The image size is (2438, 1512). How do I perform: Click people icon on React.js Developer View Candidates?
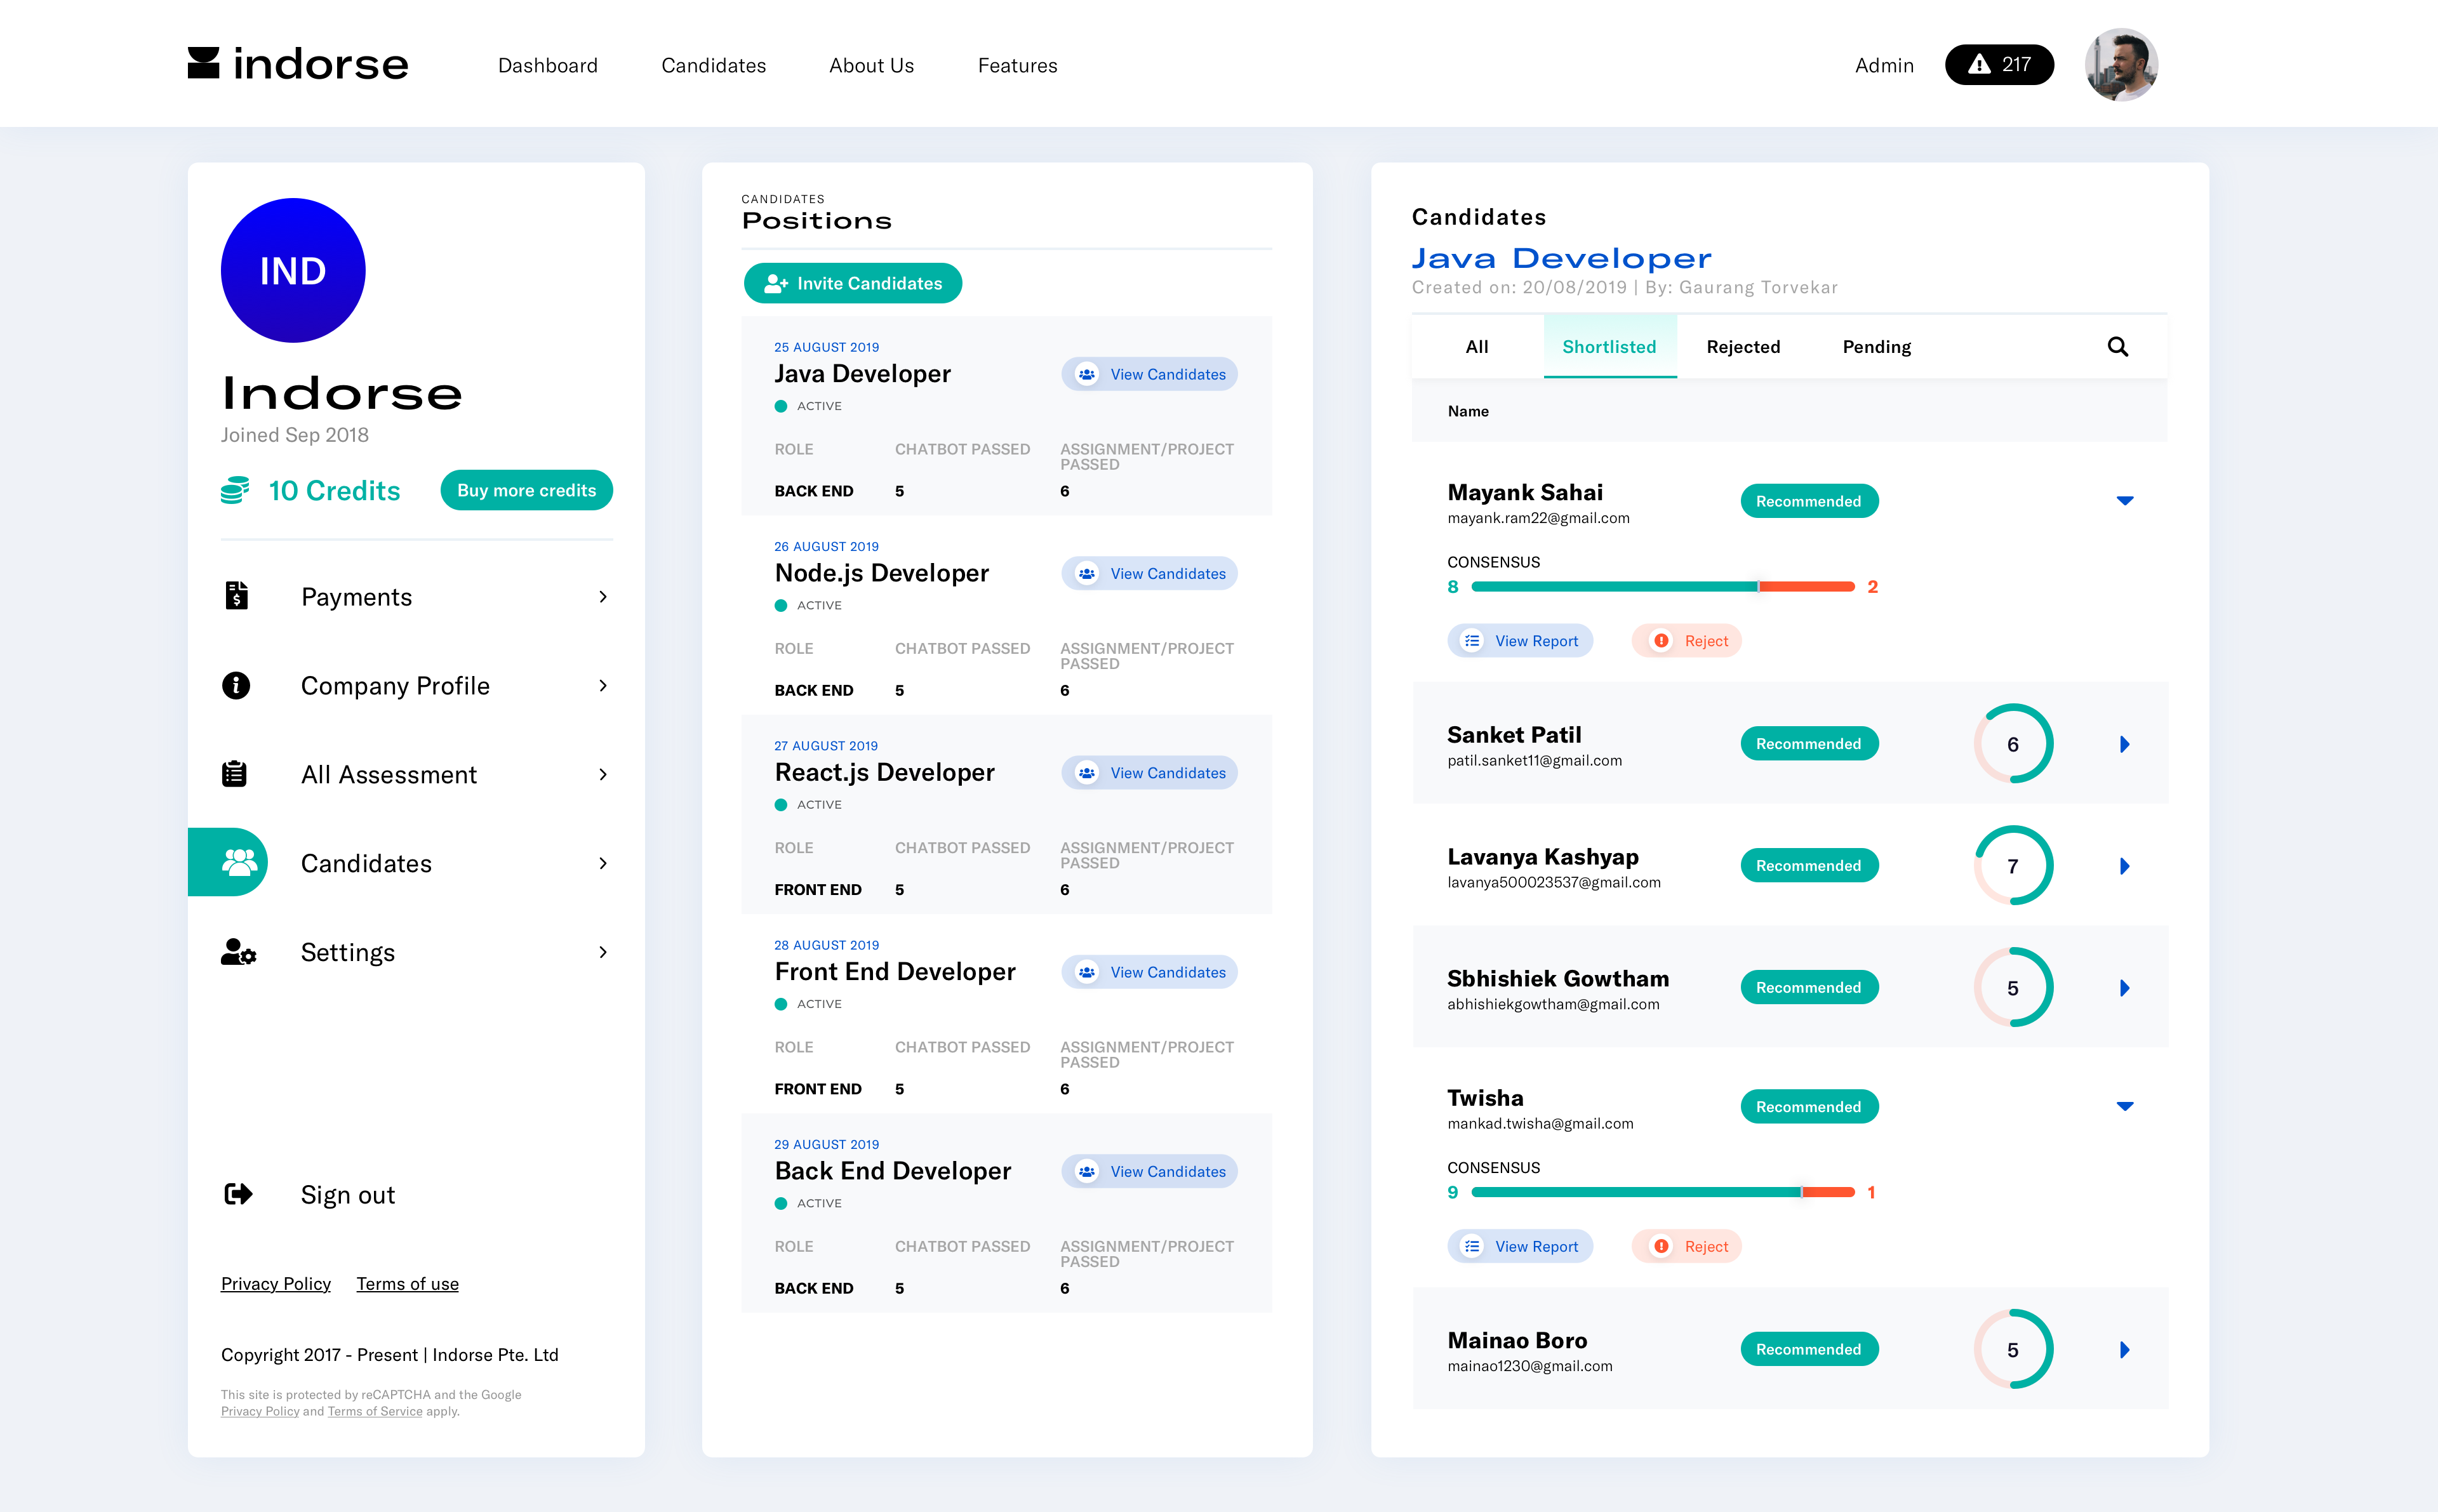pos(1087,773)
